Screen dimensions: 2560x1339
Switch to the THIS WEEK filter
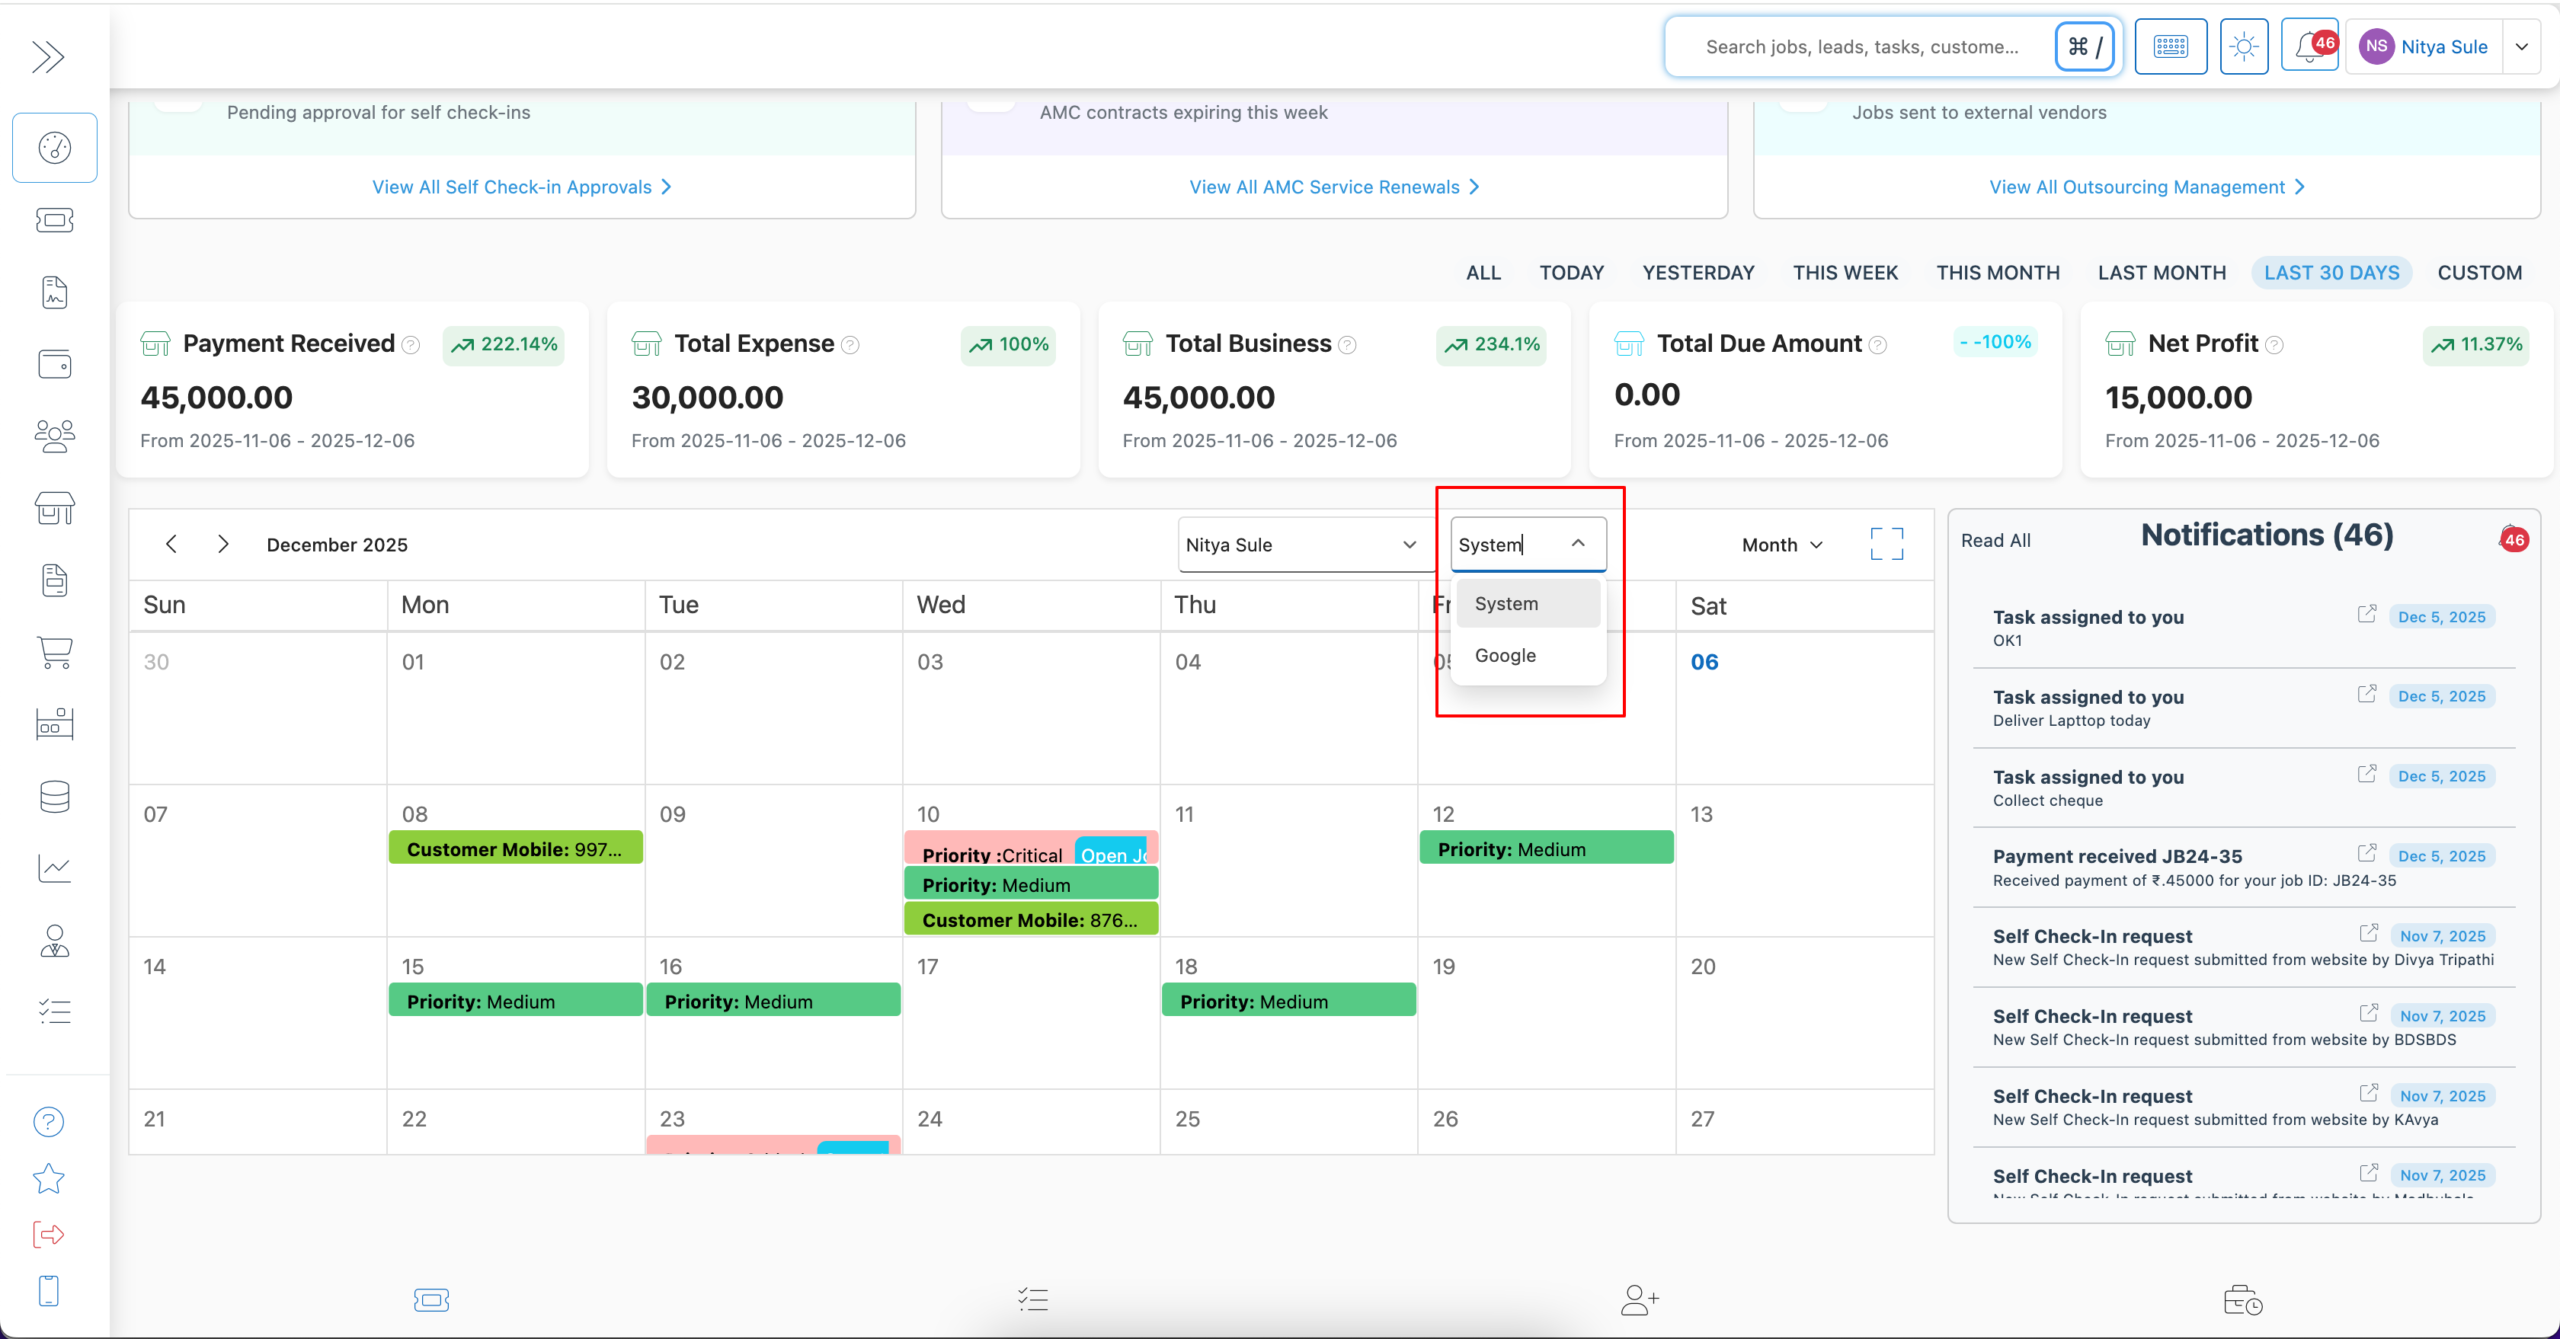coord(1844,272)
